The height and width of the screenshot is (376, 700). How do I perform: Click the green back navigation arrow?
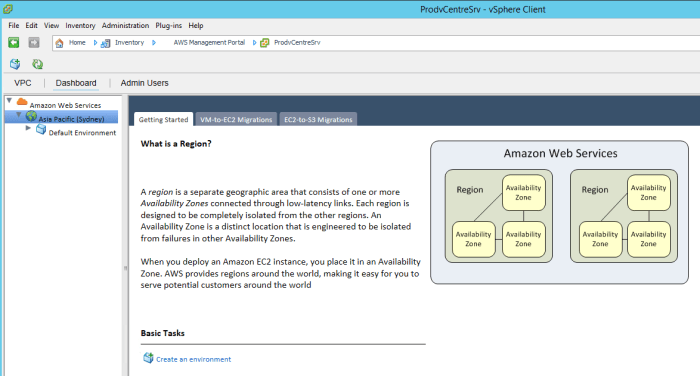(x=13, y=42)
